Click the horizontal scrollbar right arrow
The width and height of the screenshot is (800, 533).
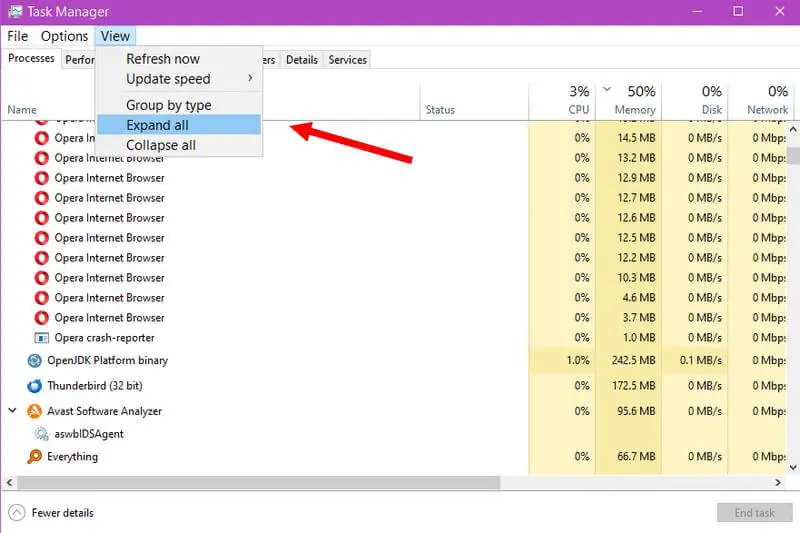click(x=778, y=483)
